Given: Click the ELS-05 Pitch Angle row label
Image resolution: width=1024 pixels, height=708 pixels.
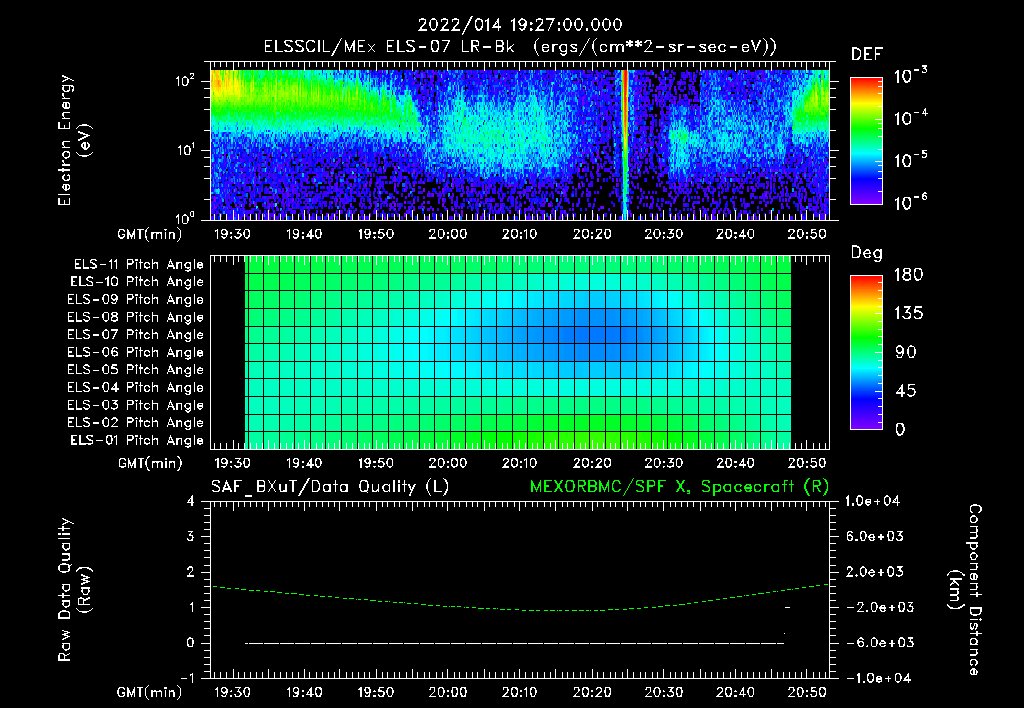Looking at the screenshot, I should 136,370.
